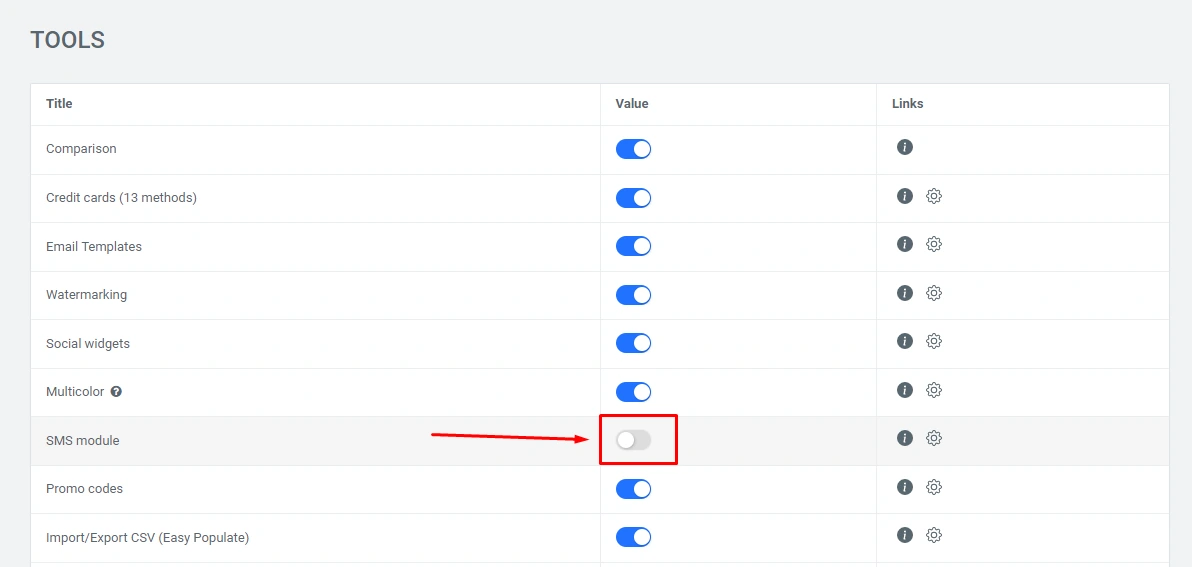
Task: Enable the SMS module toggle
Action: click(x=633, y=440)
